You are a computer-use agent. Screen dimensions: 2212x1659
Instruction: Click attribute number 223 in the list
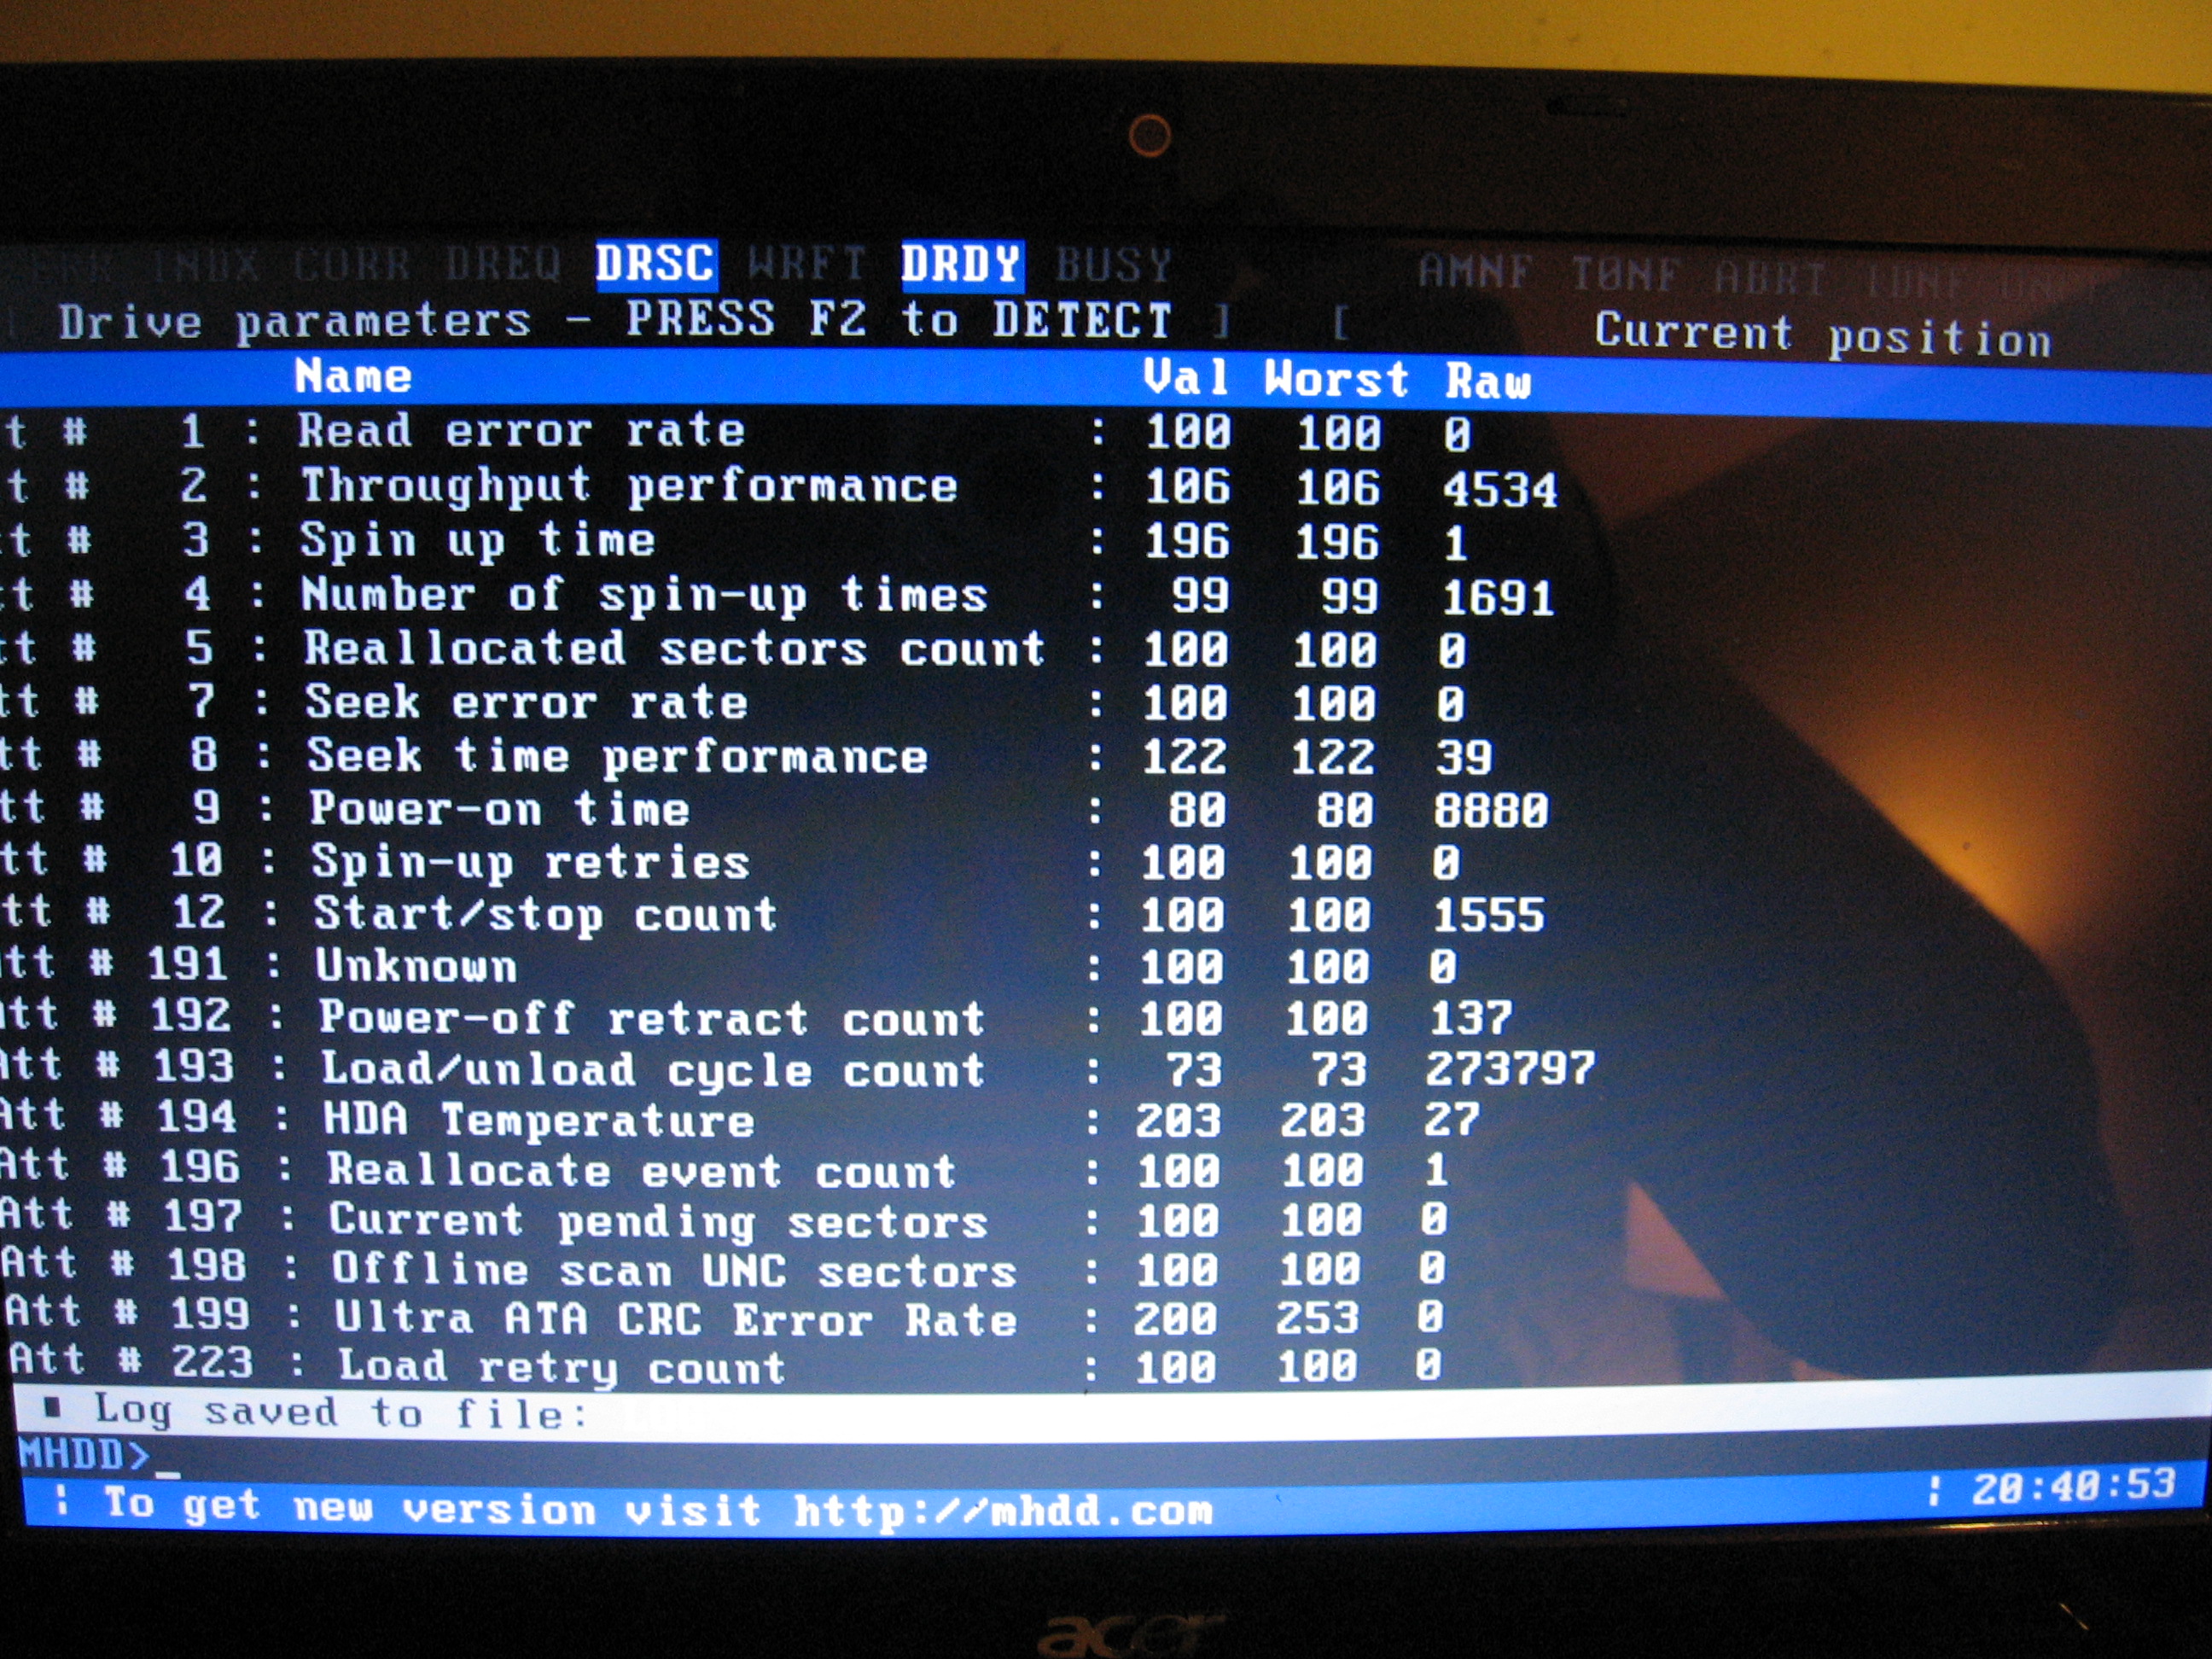212,1362
